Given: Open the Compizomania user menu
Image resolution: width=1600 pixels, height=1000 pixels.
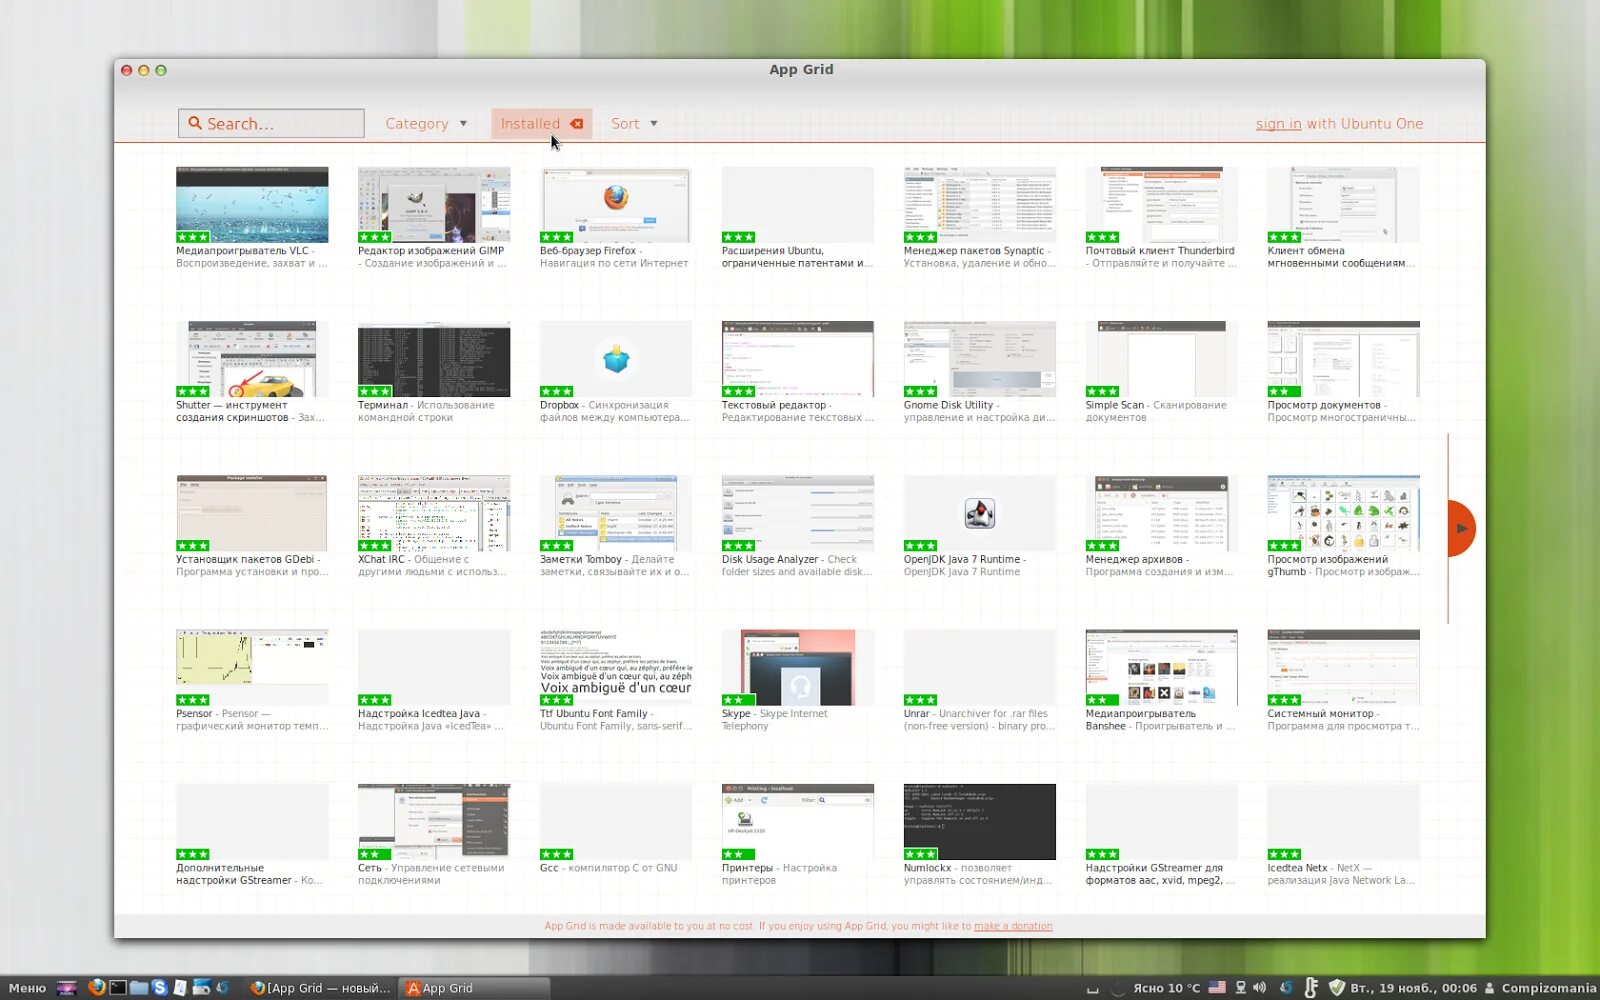Looking at the screenshot, I should click(1541, 988).
